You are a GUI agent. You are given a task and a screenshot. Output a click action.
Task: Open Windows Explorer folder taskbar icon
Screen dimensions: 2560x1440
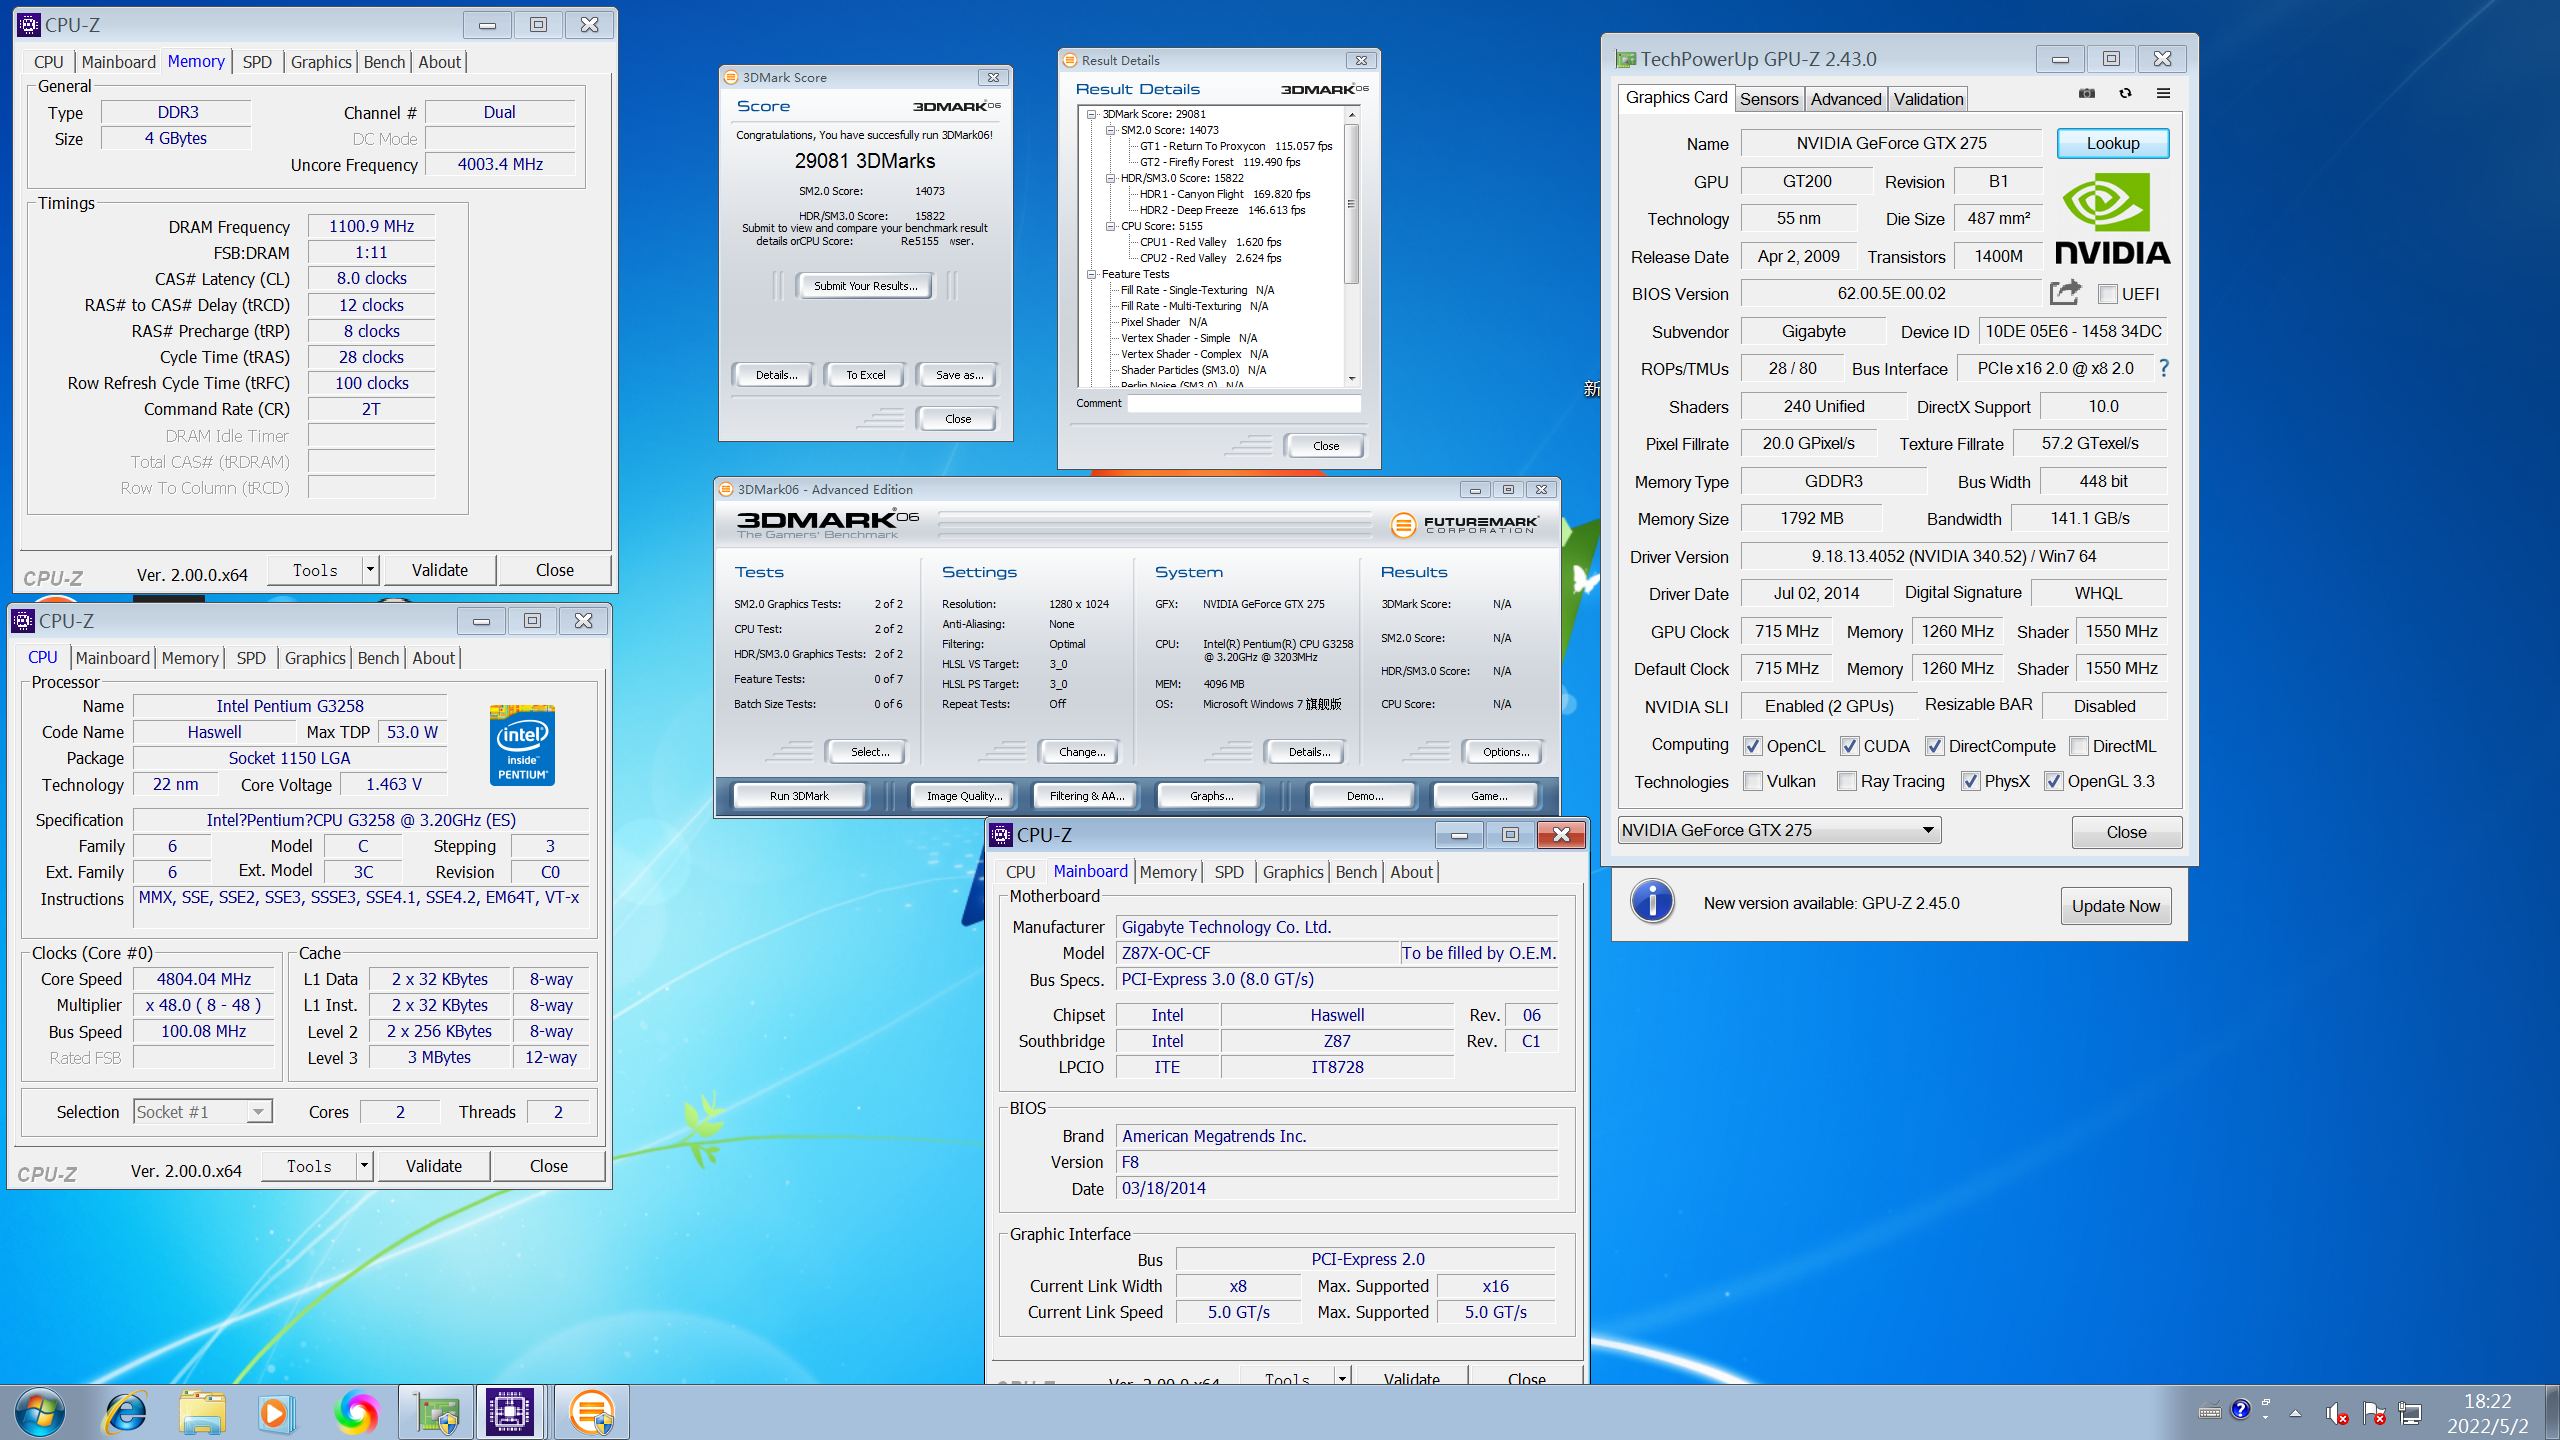click(203, 1412)
